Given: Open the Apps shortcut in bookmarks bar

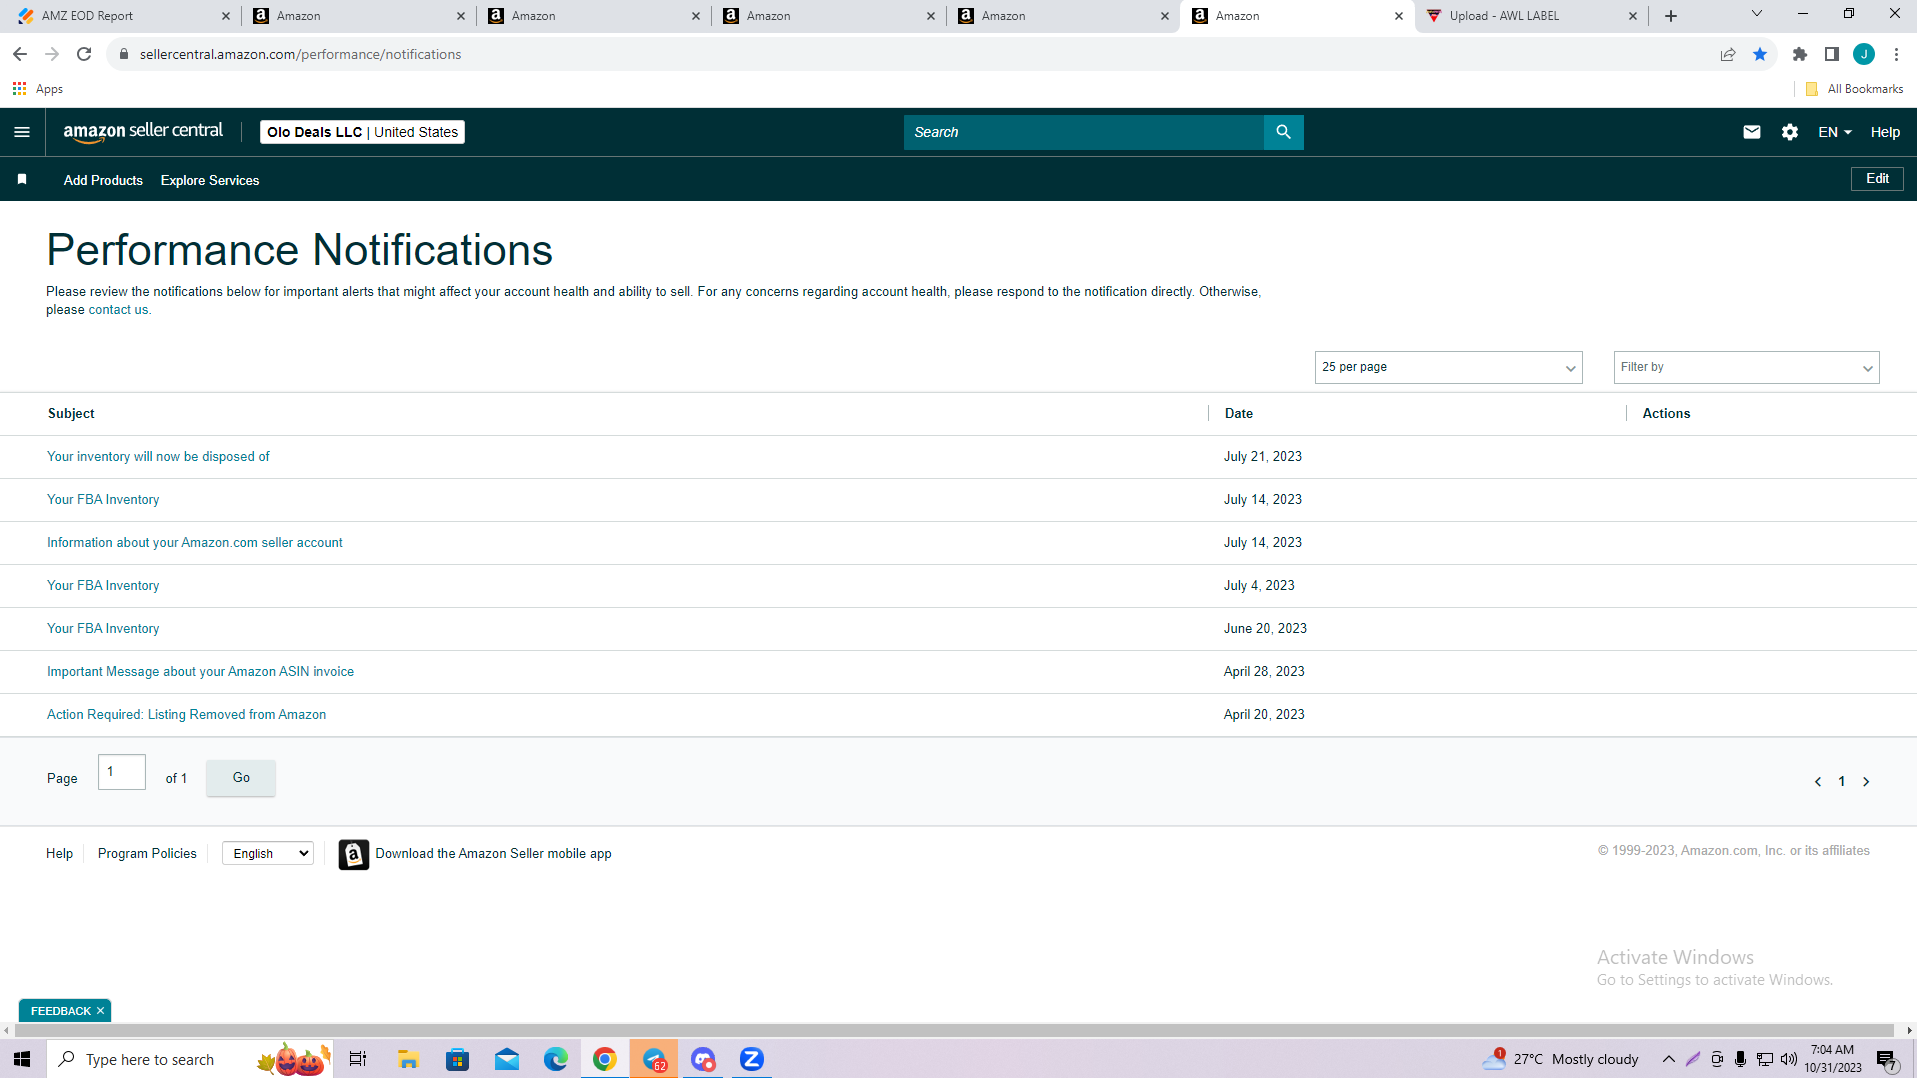Looking at the screenshot, I should 38,89.
